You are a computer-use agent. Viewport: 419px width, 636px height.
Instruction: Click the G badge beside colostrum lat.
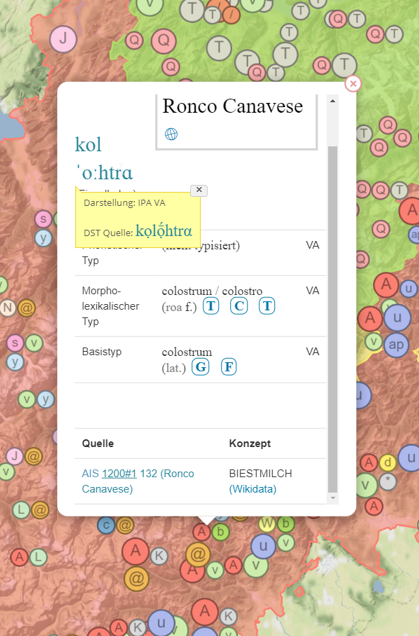pos(200,367)
